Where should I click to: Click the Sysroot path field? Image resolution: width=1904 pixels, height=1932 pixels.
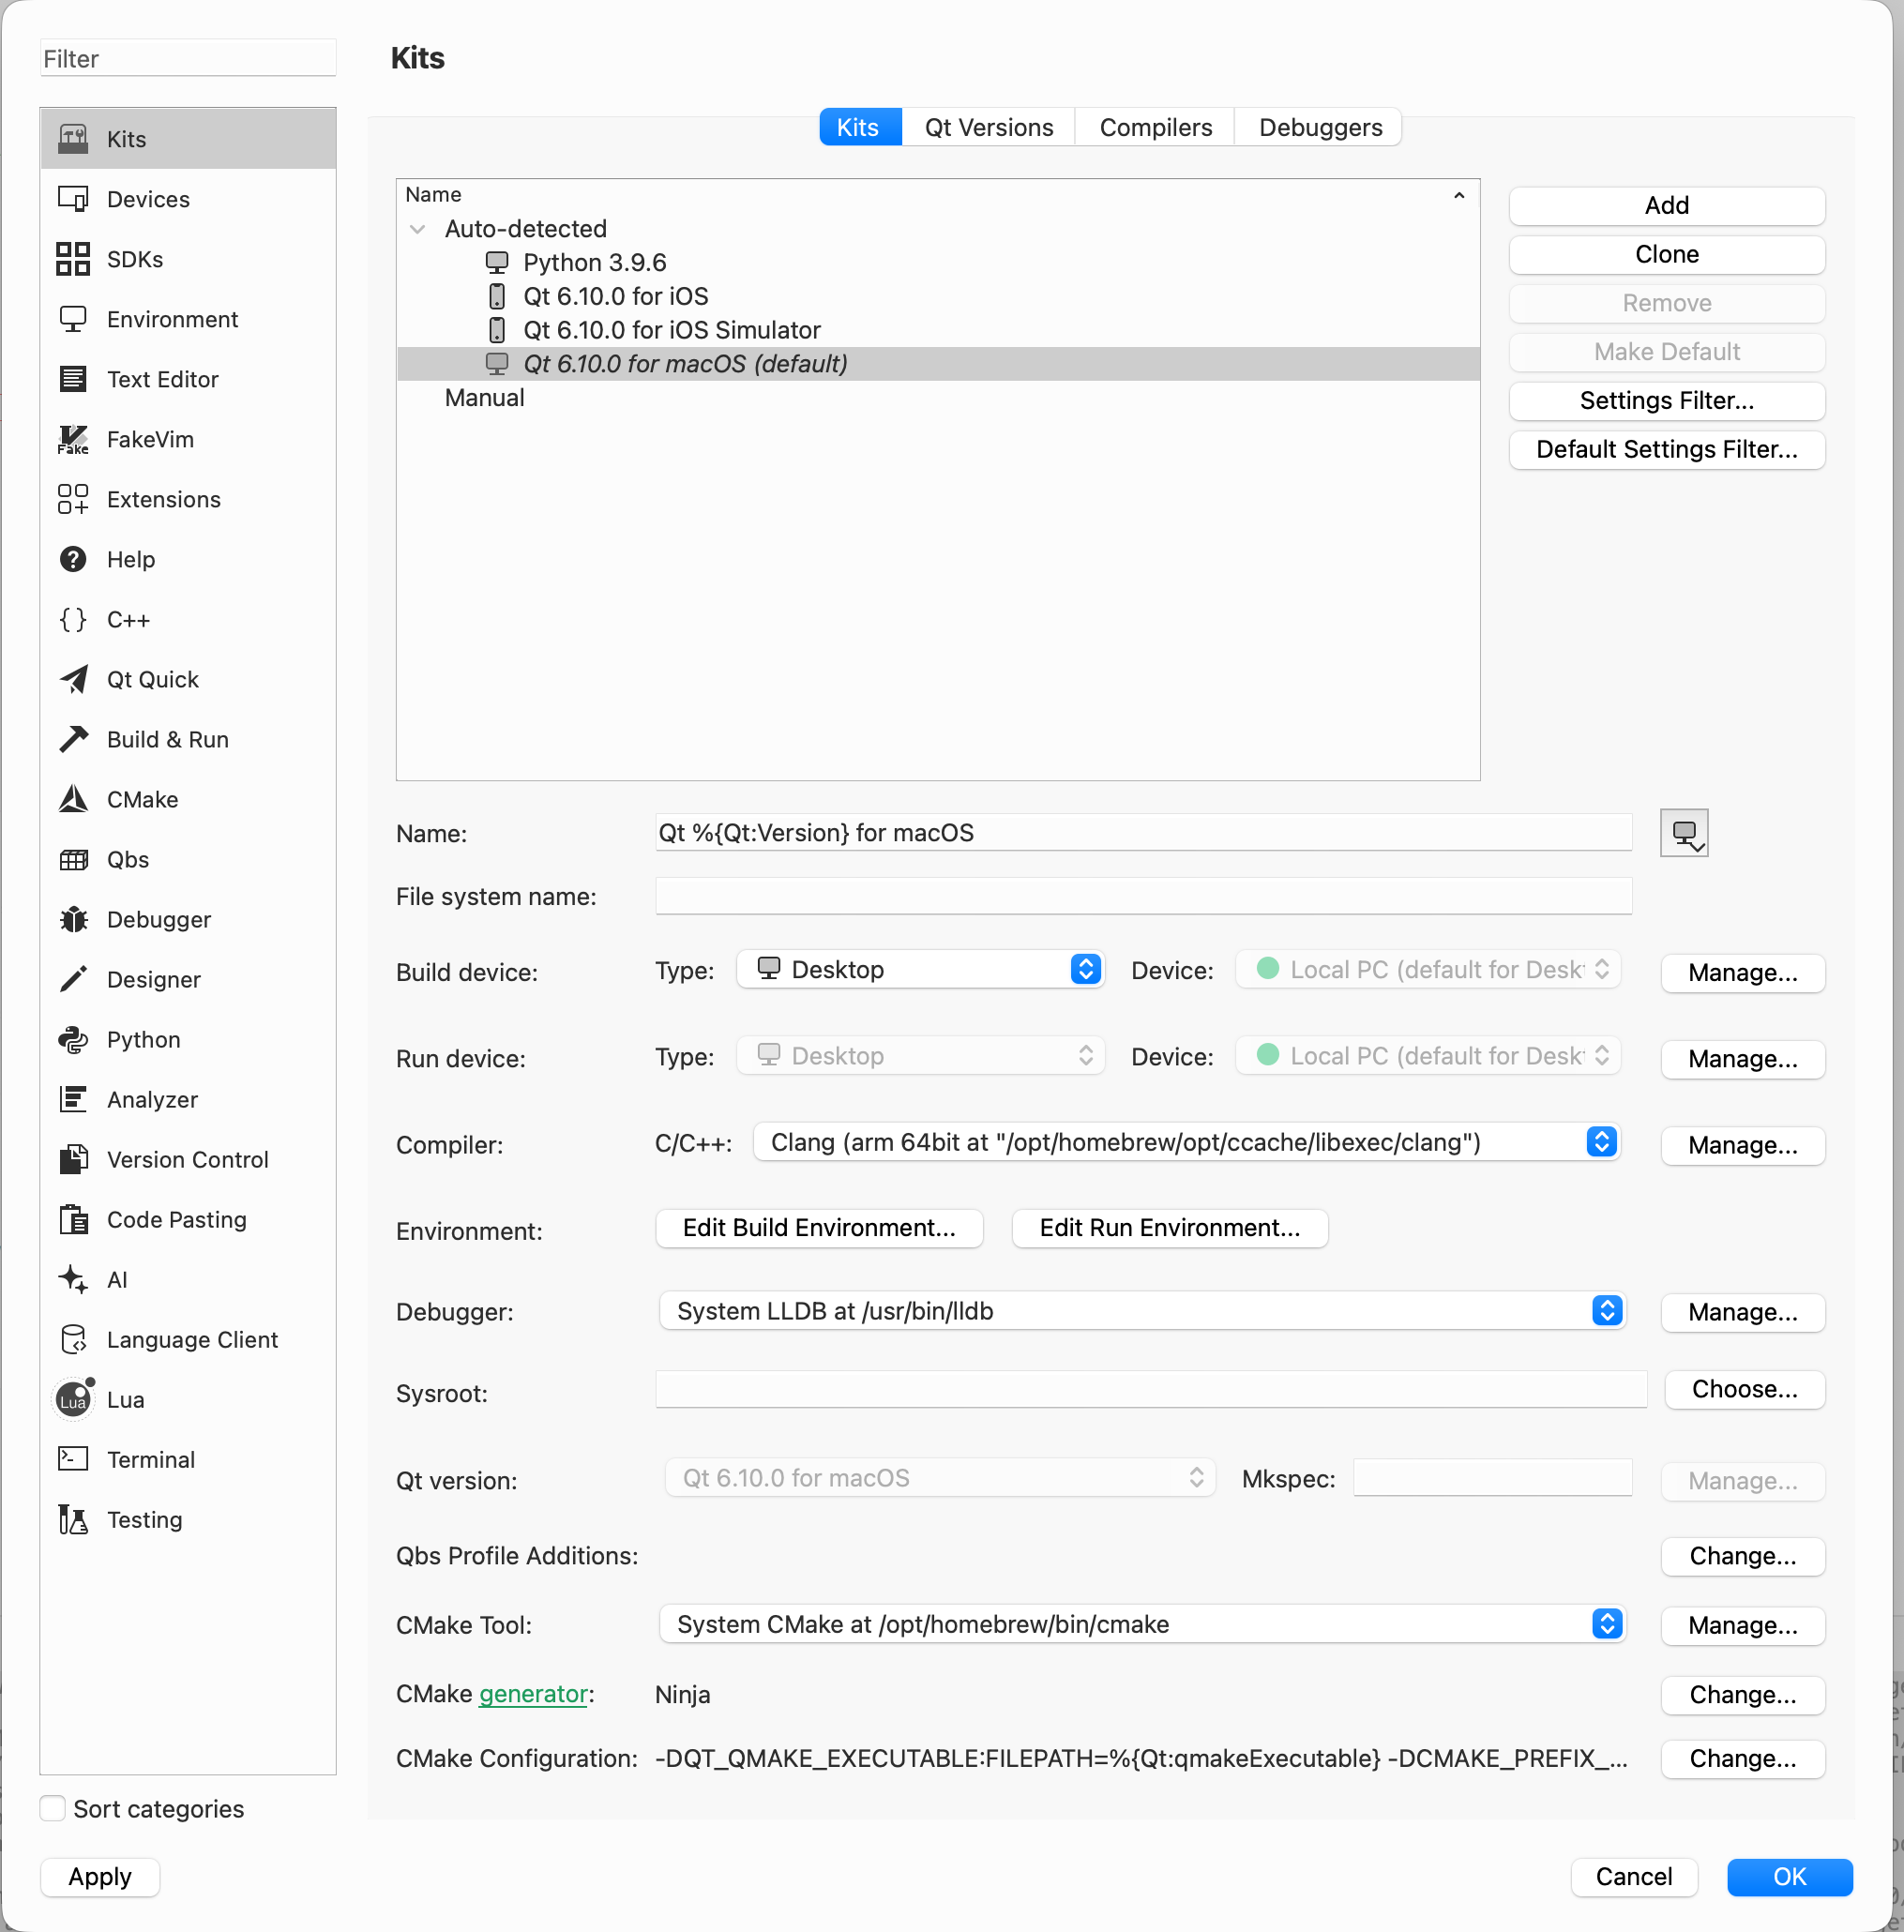[x=1150, y=1389]
